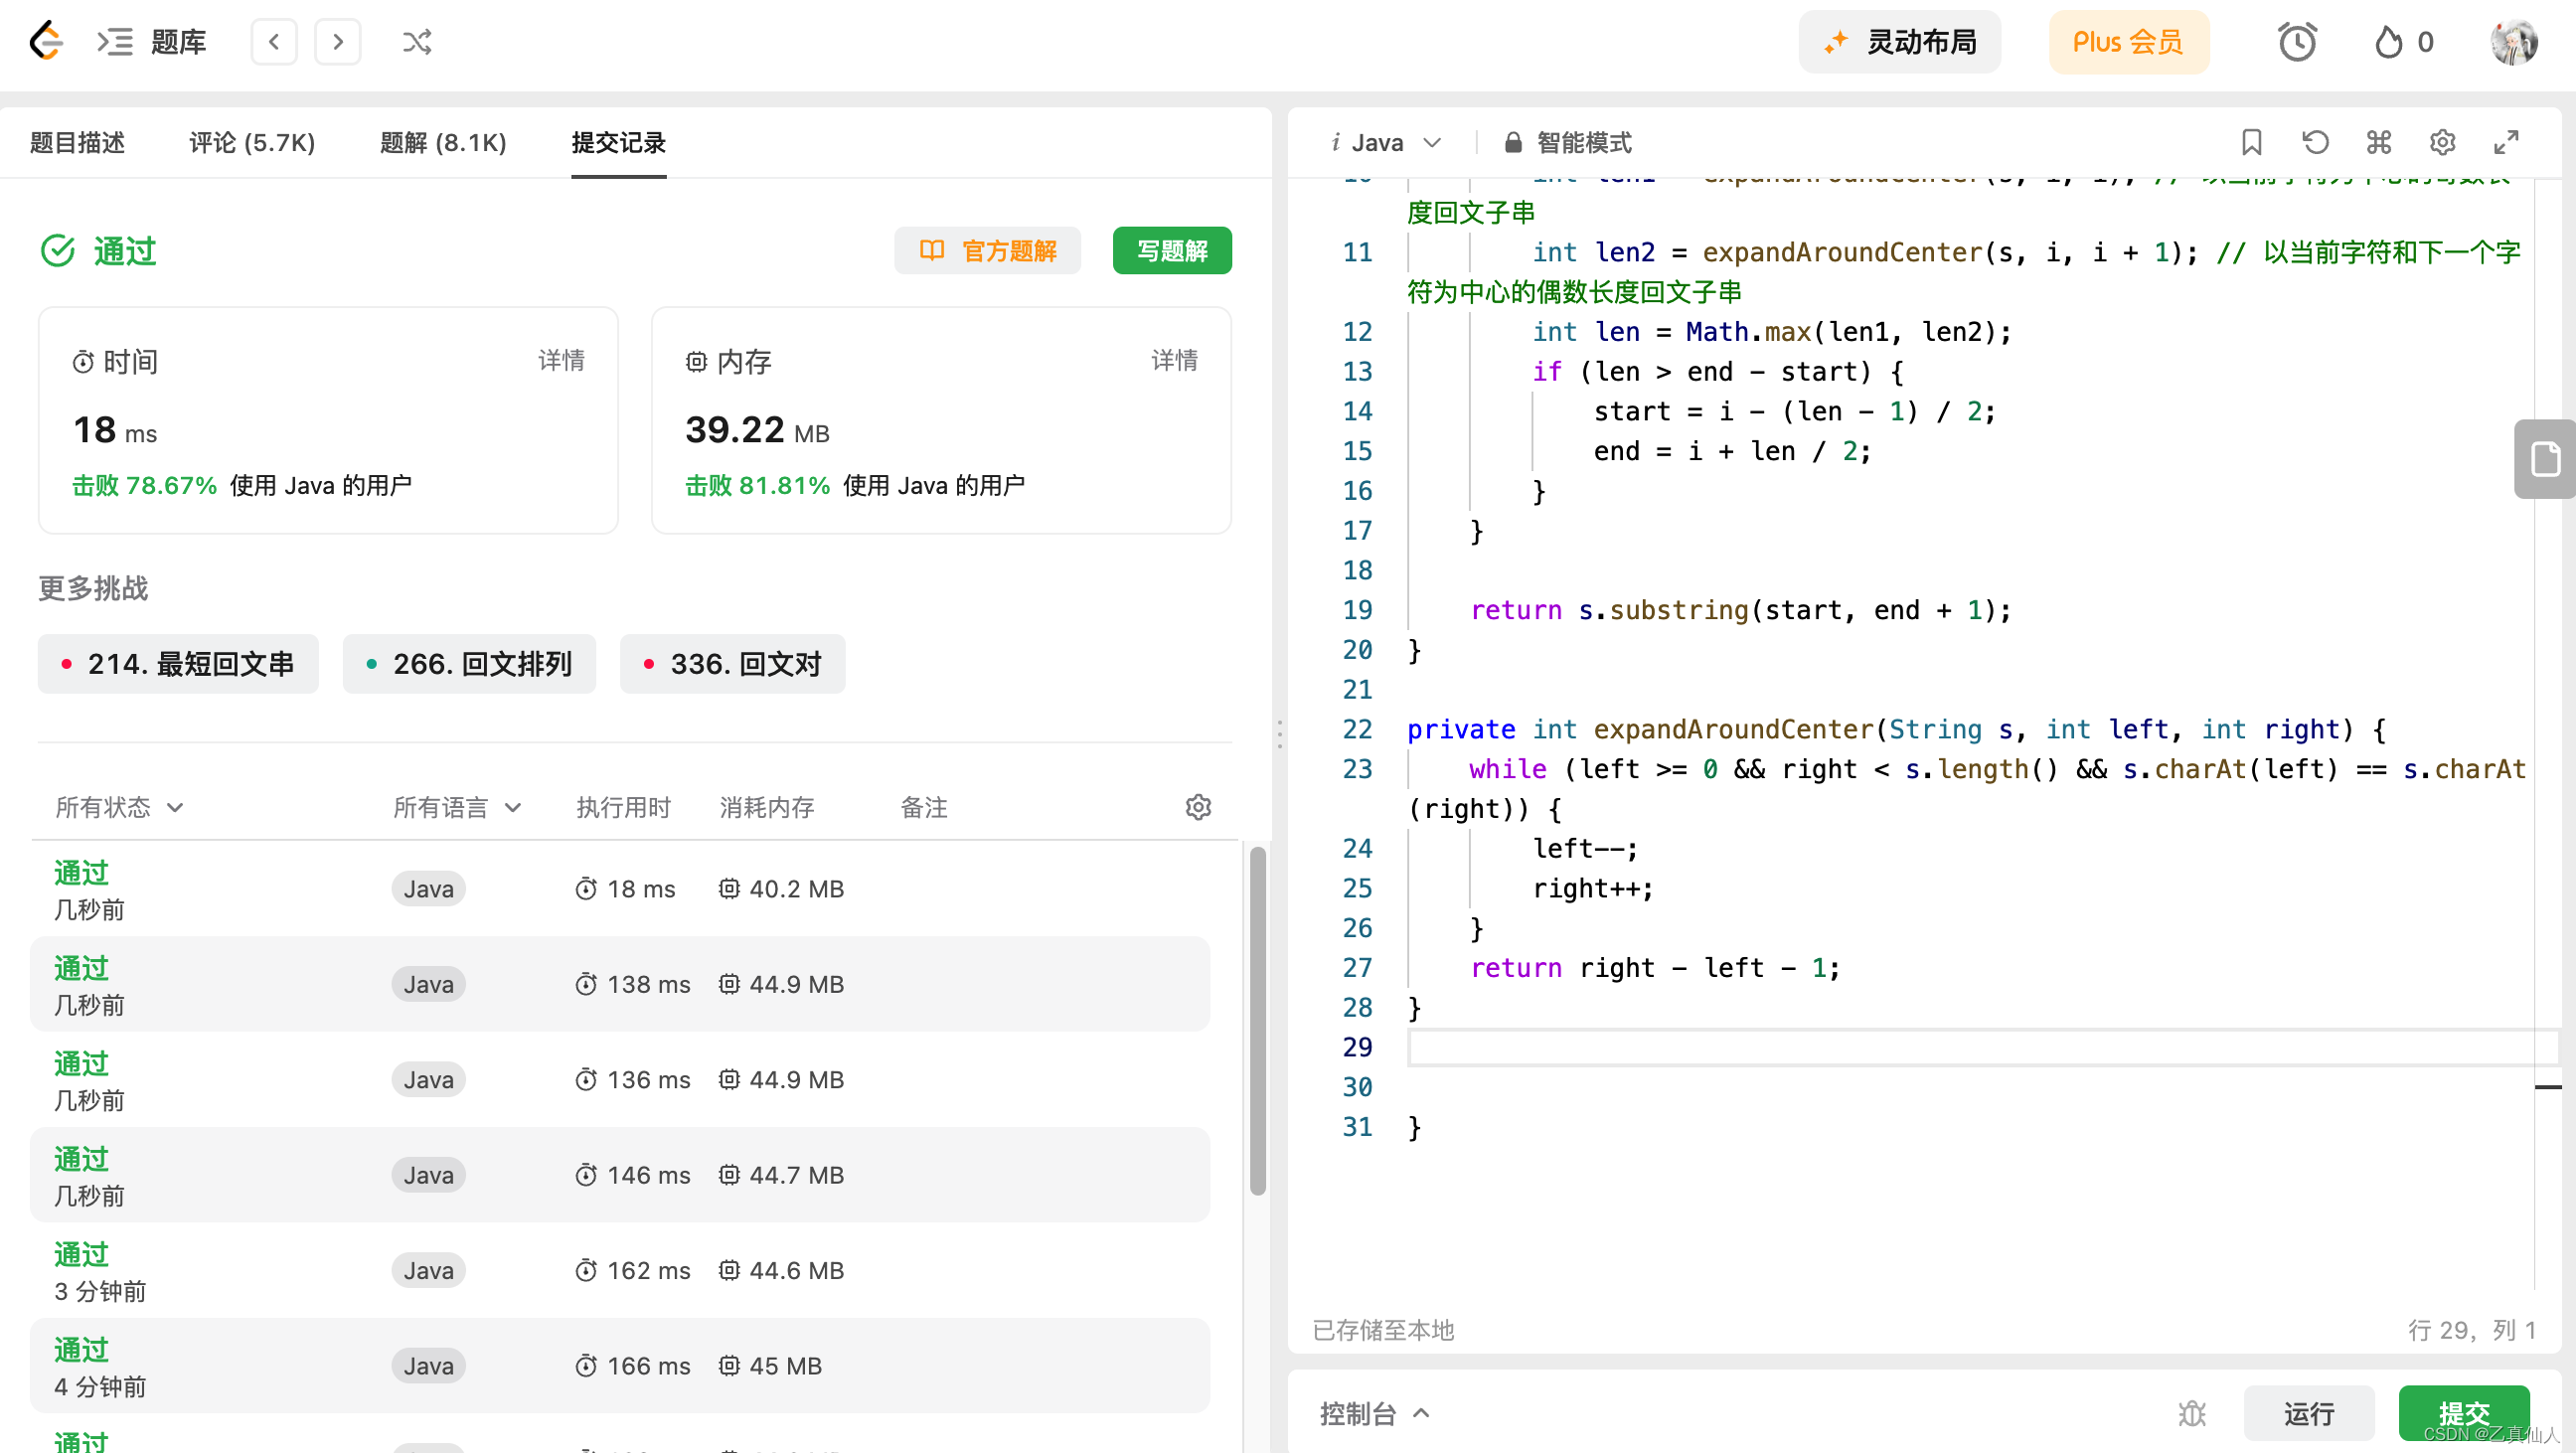Open the 18 ms 40.2 MB submission

click(620, 889)
